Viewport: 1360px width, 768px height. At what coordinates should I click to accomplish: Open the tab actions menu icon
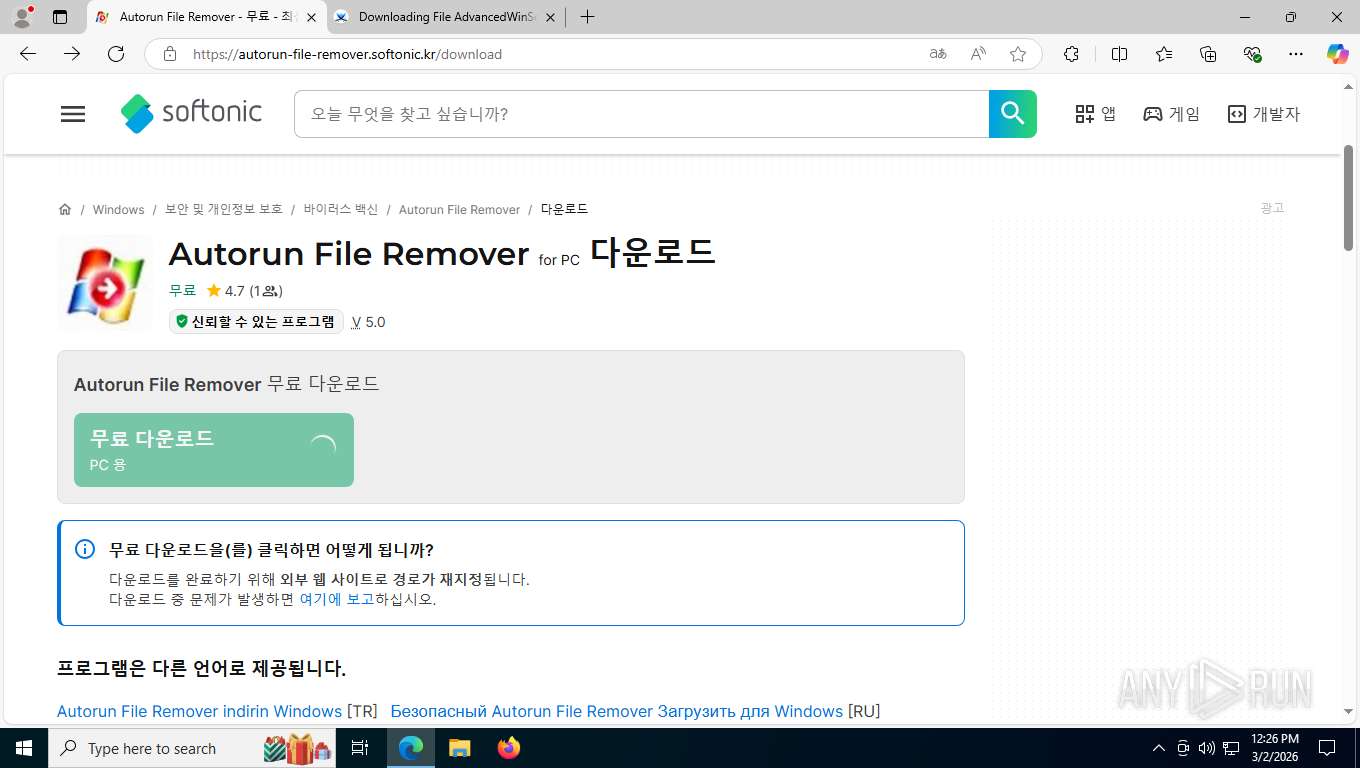point(60,17)
